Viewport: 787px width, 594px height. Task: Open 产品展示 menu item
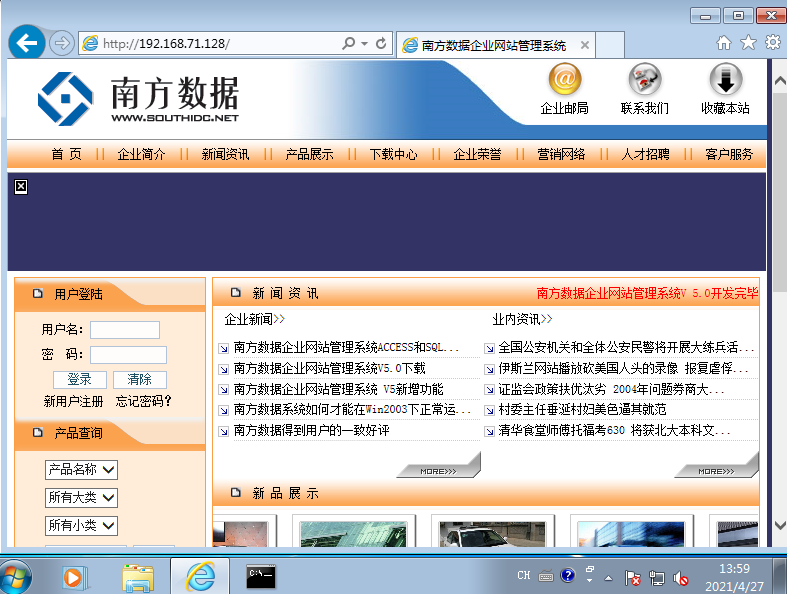point(309,154)
